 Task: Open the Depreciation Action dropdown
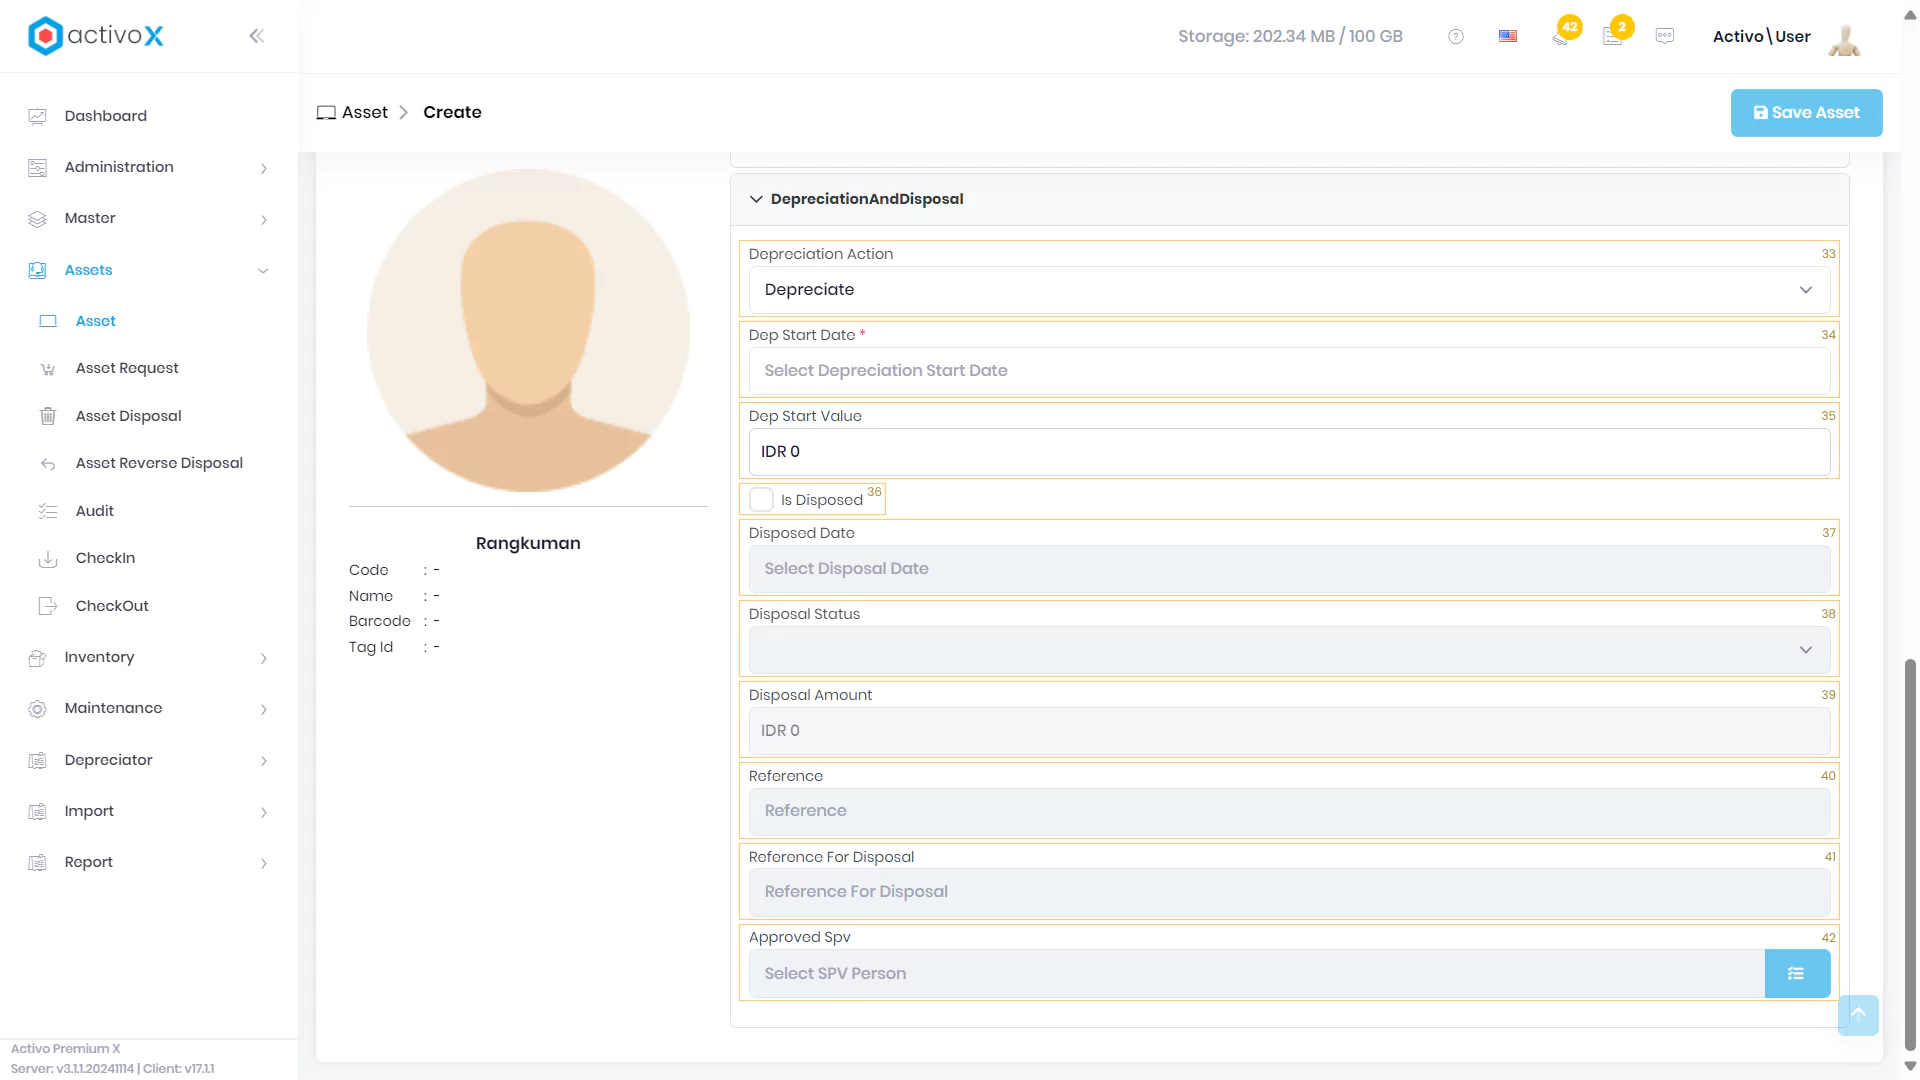pyautogui.click(x=1289, y=290)
